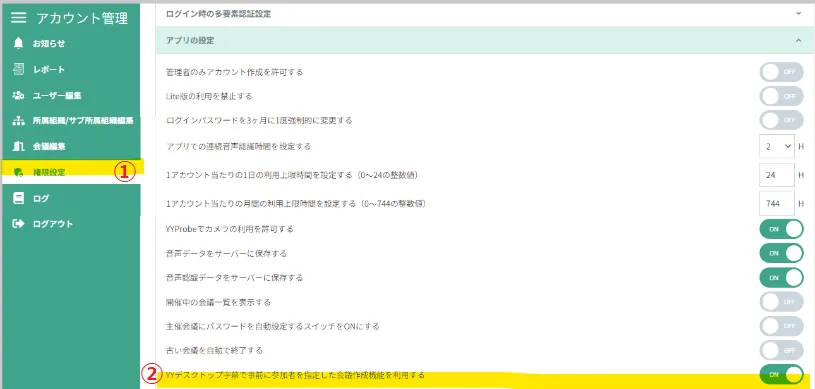The width and height of the screenshot is (815, 389).
Task: Click the ユーザー編集 users icon
Action: coord(19,95)
